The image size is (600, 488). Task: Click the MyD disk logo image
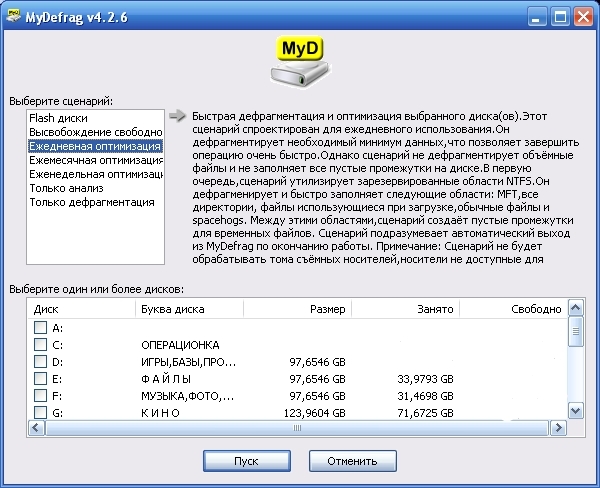click(x=300, y=61)
